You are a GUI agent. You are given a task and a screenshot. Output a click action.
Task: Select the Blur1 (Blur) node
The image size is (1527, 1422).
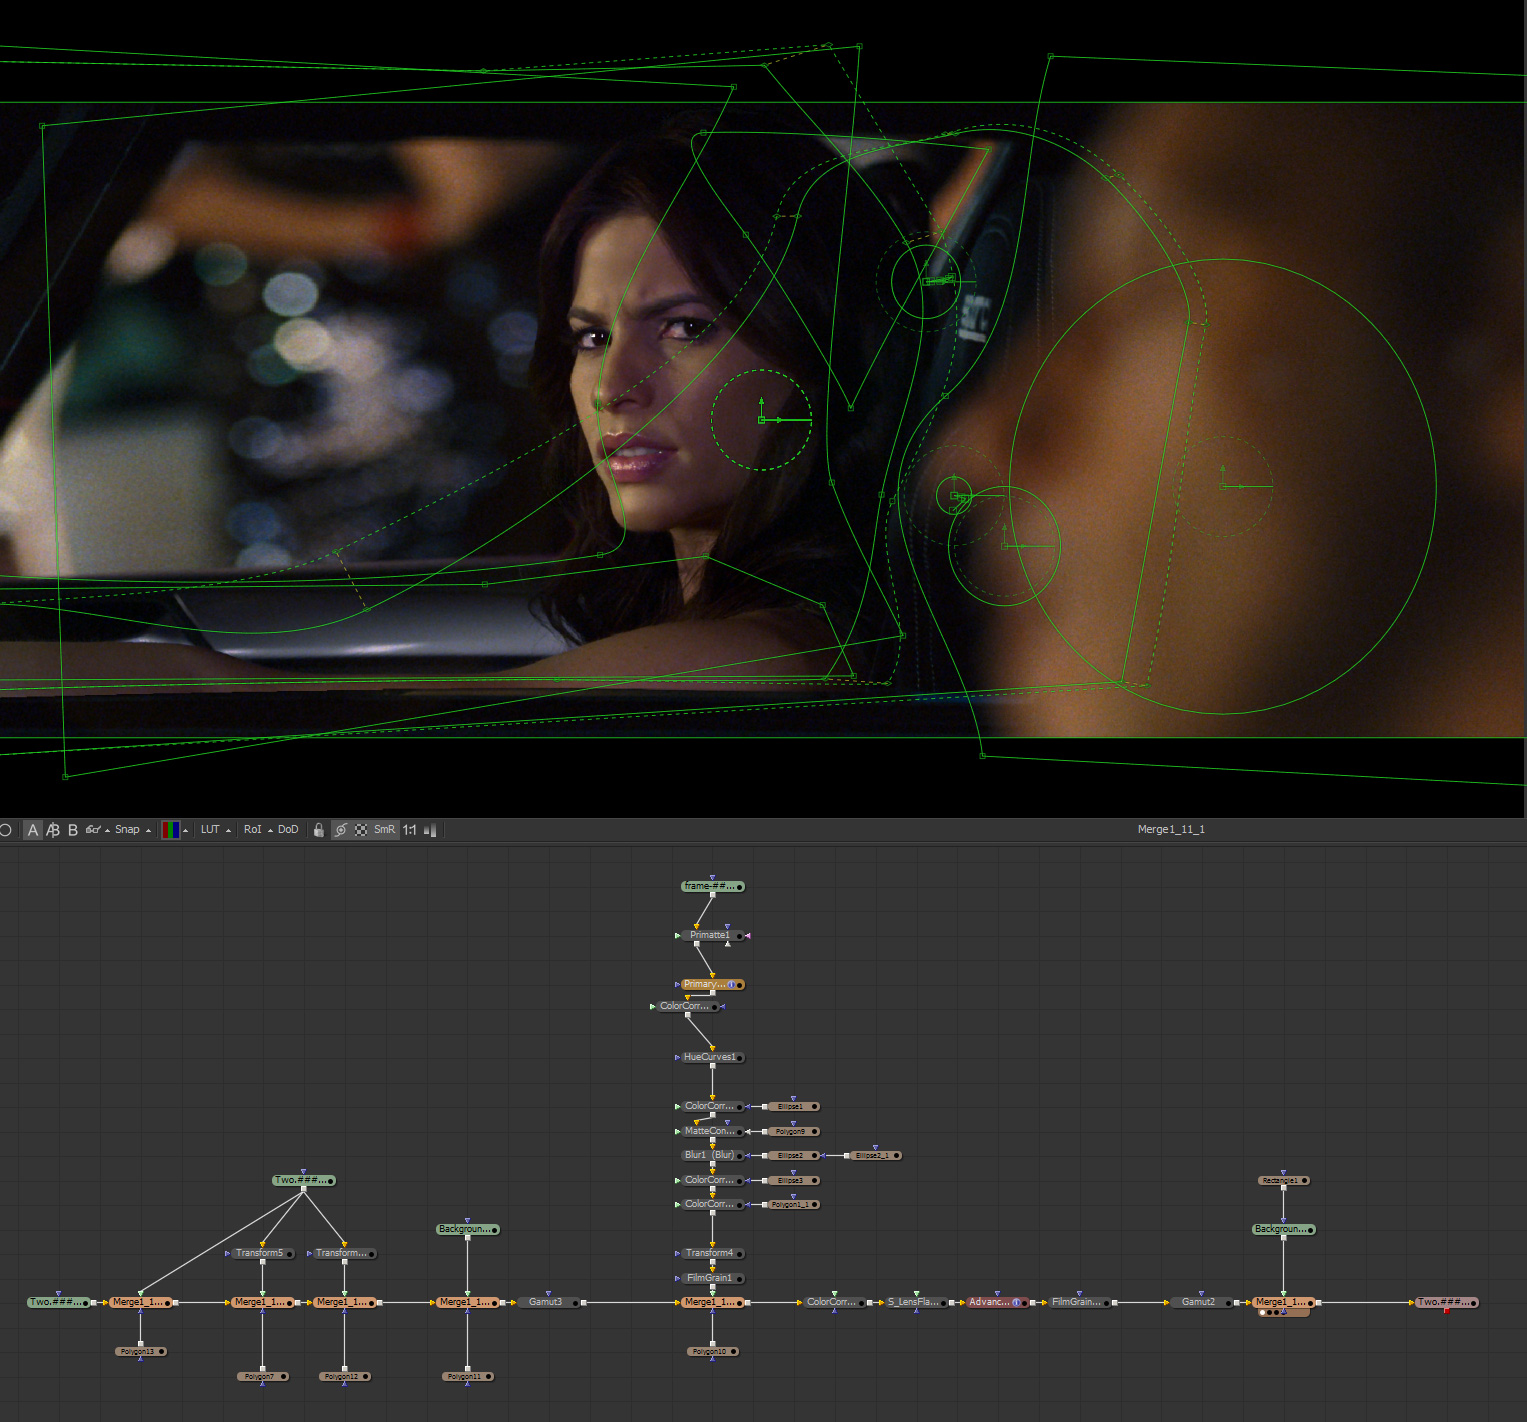click(712, 1155)
